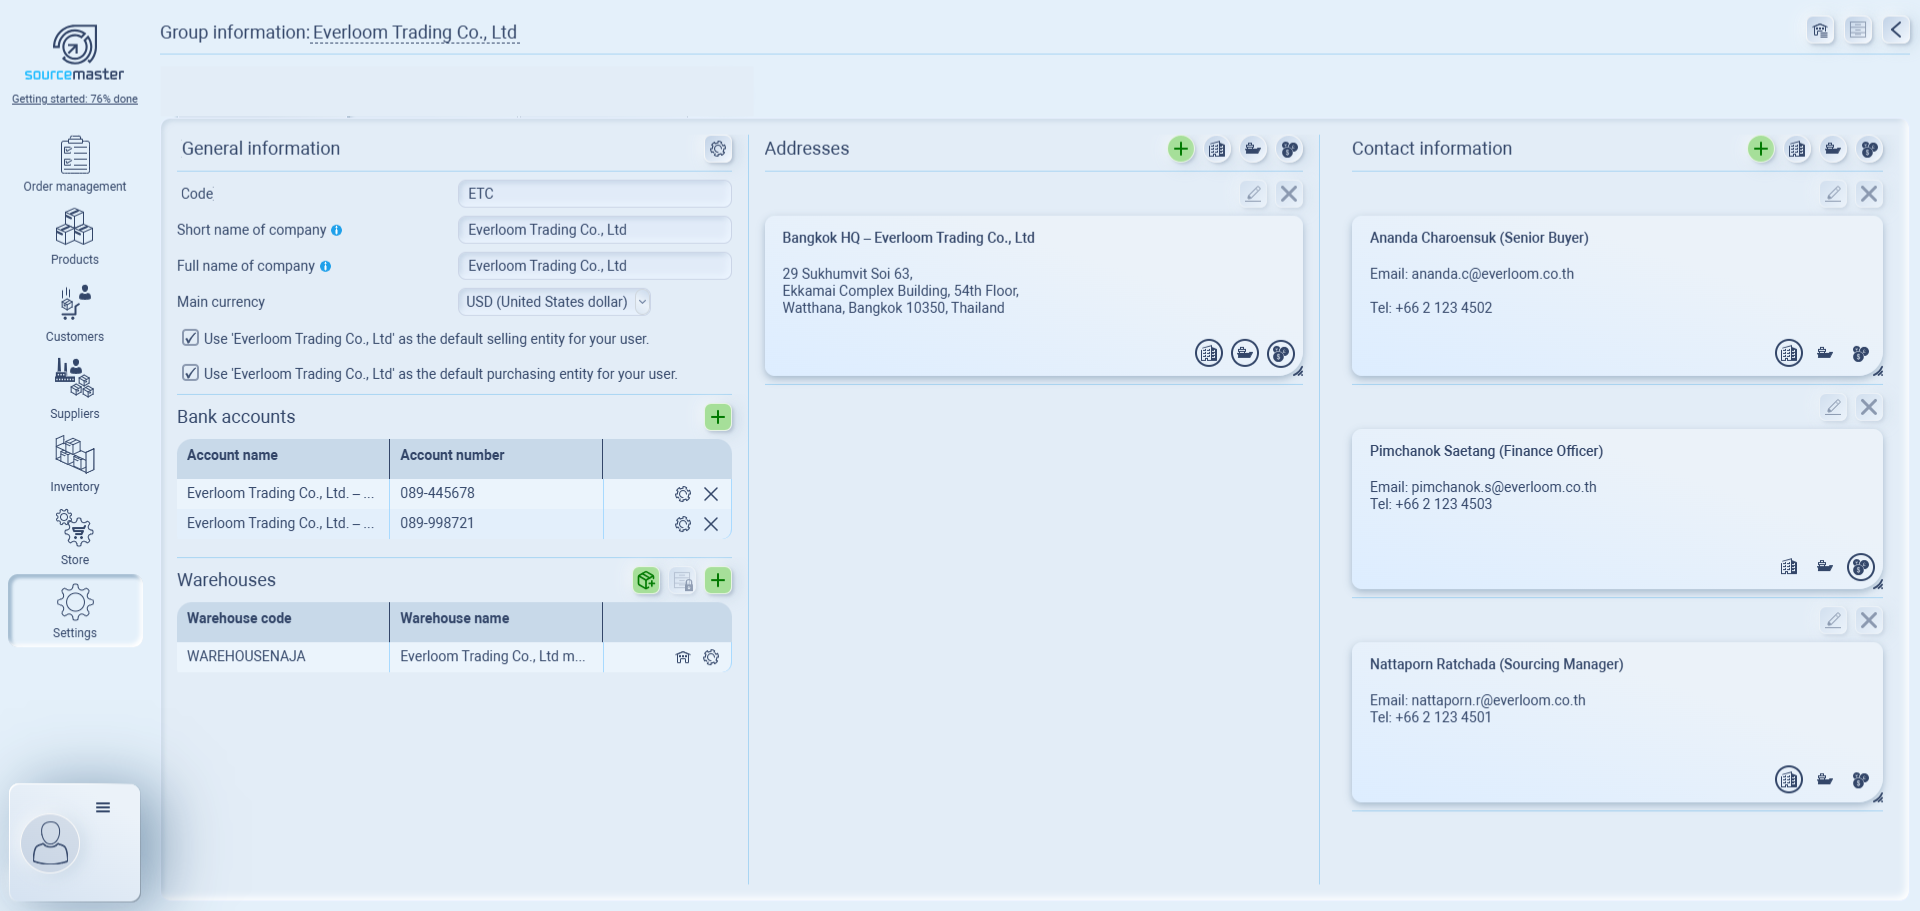Add a new address

pyautogui.click(x=1181, y=149)
